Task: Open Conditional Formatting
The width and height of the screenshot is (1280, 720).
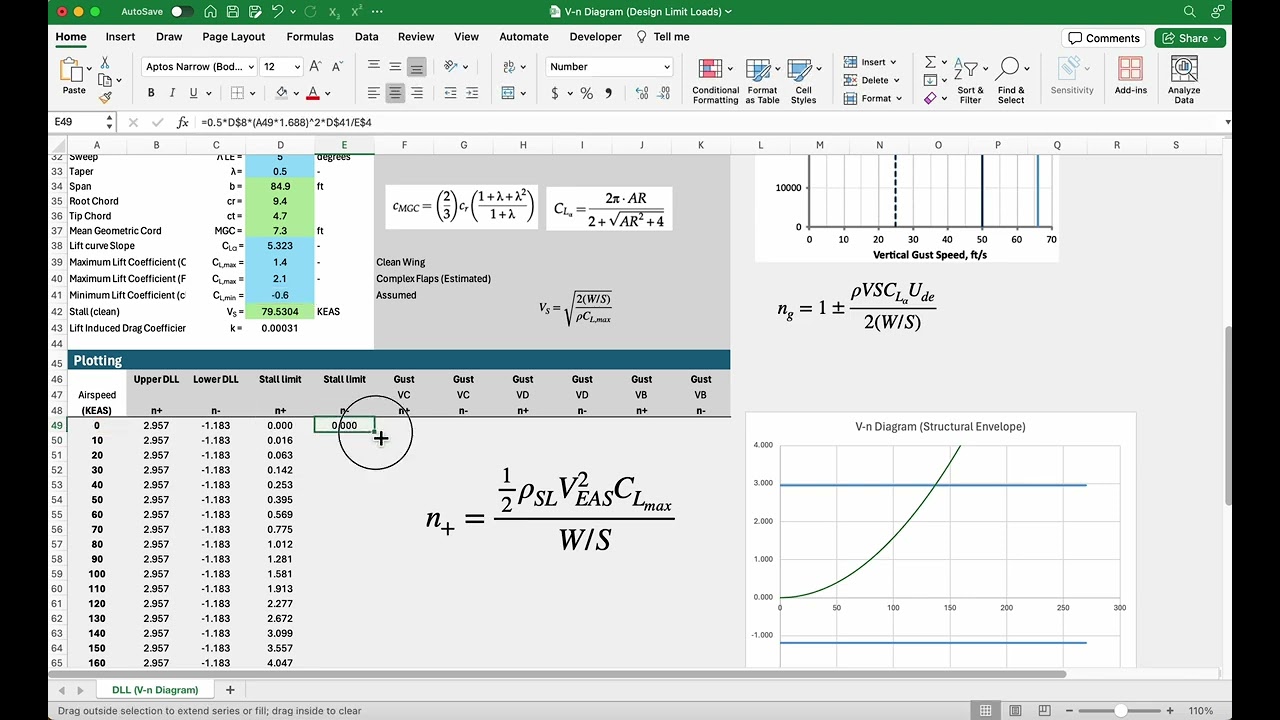Action: (715, 81)
